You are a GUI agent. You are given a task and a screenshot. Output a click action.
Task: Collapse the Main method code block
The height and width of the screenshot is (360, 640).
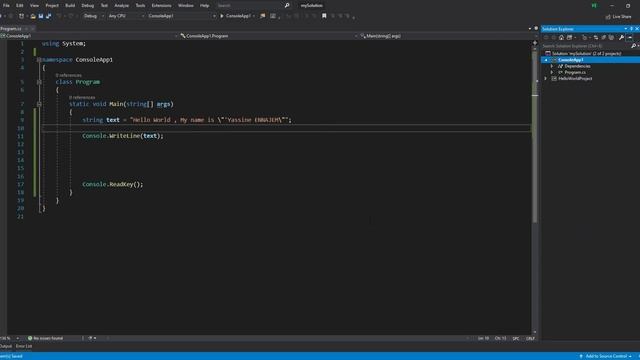point(39,104)
